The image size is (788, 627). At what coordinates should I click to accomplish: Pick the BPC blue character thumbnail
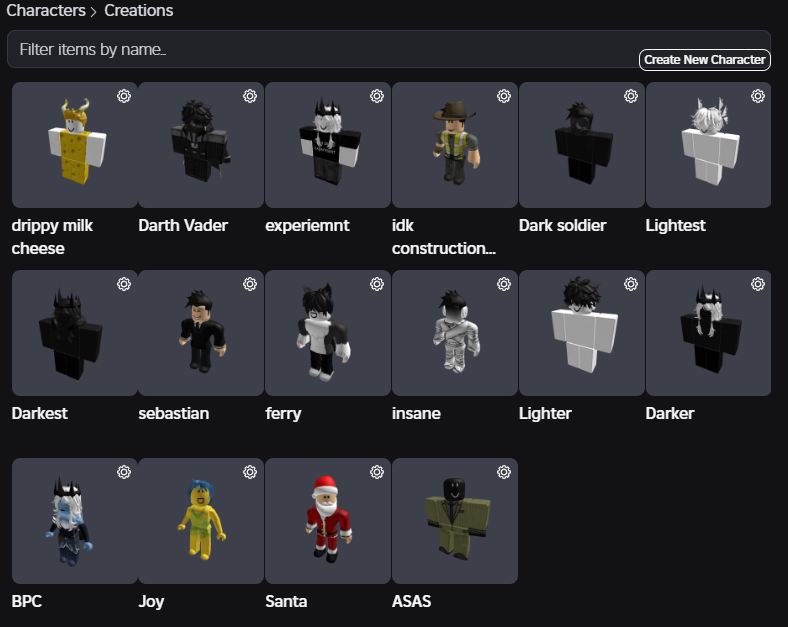point(74,520)
